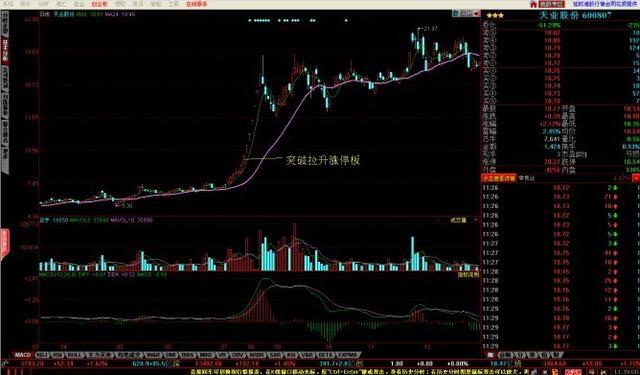Viewport: 640px width, 375px height.
Task: Switch to the BIAS indicator tab
Action: [x=189, y=355]
